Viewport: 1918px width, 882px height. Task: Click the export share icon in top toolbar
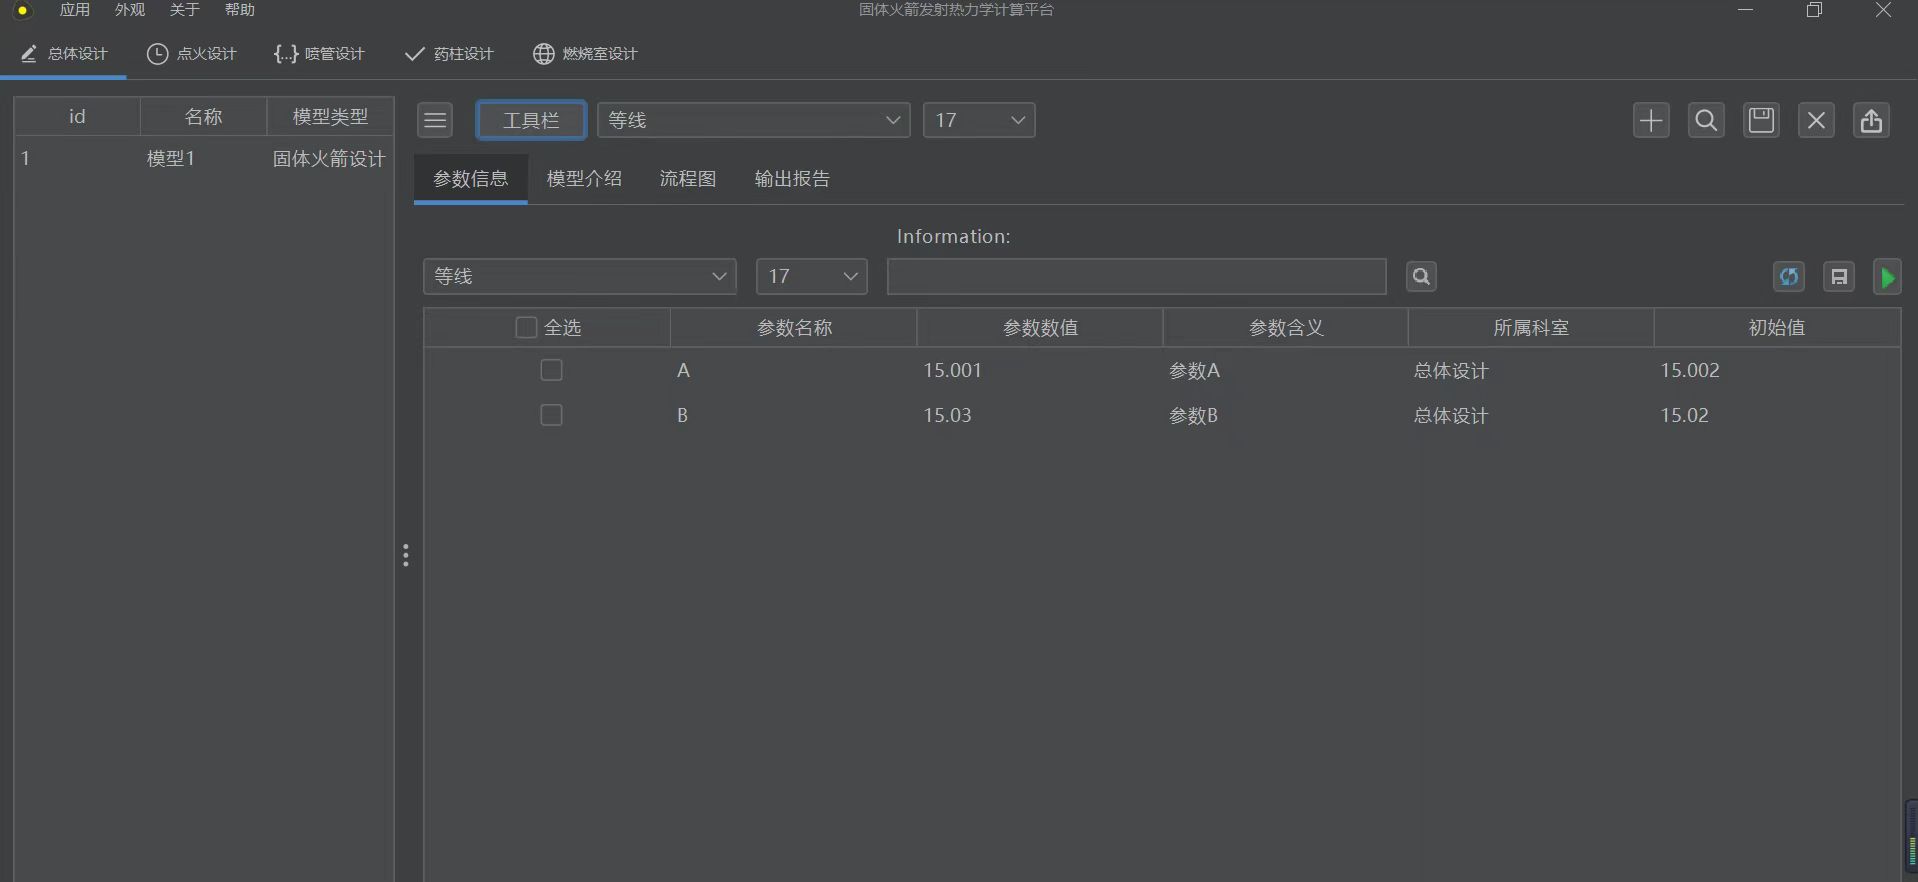(x=1871, y=120)
